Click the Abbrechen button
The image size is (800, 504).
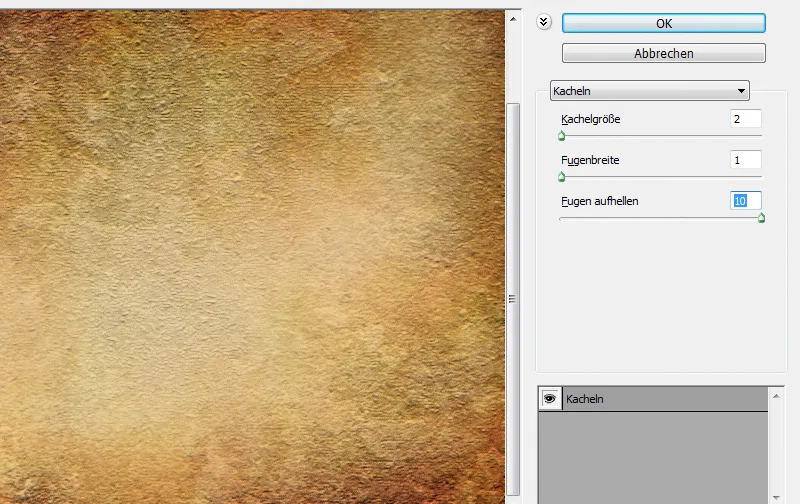(663, 53)
